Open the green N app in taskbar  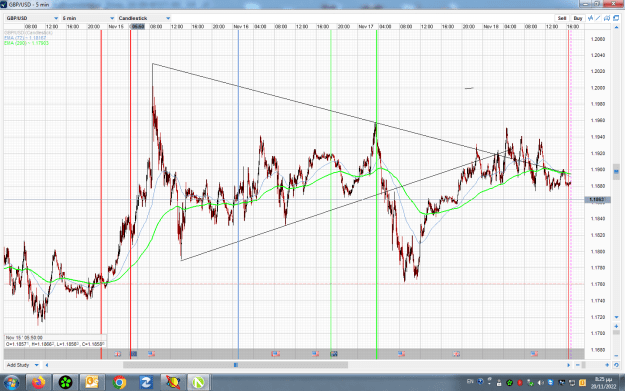click(x=199, y=383)
